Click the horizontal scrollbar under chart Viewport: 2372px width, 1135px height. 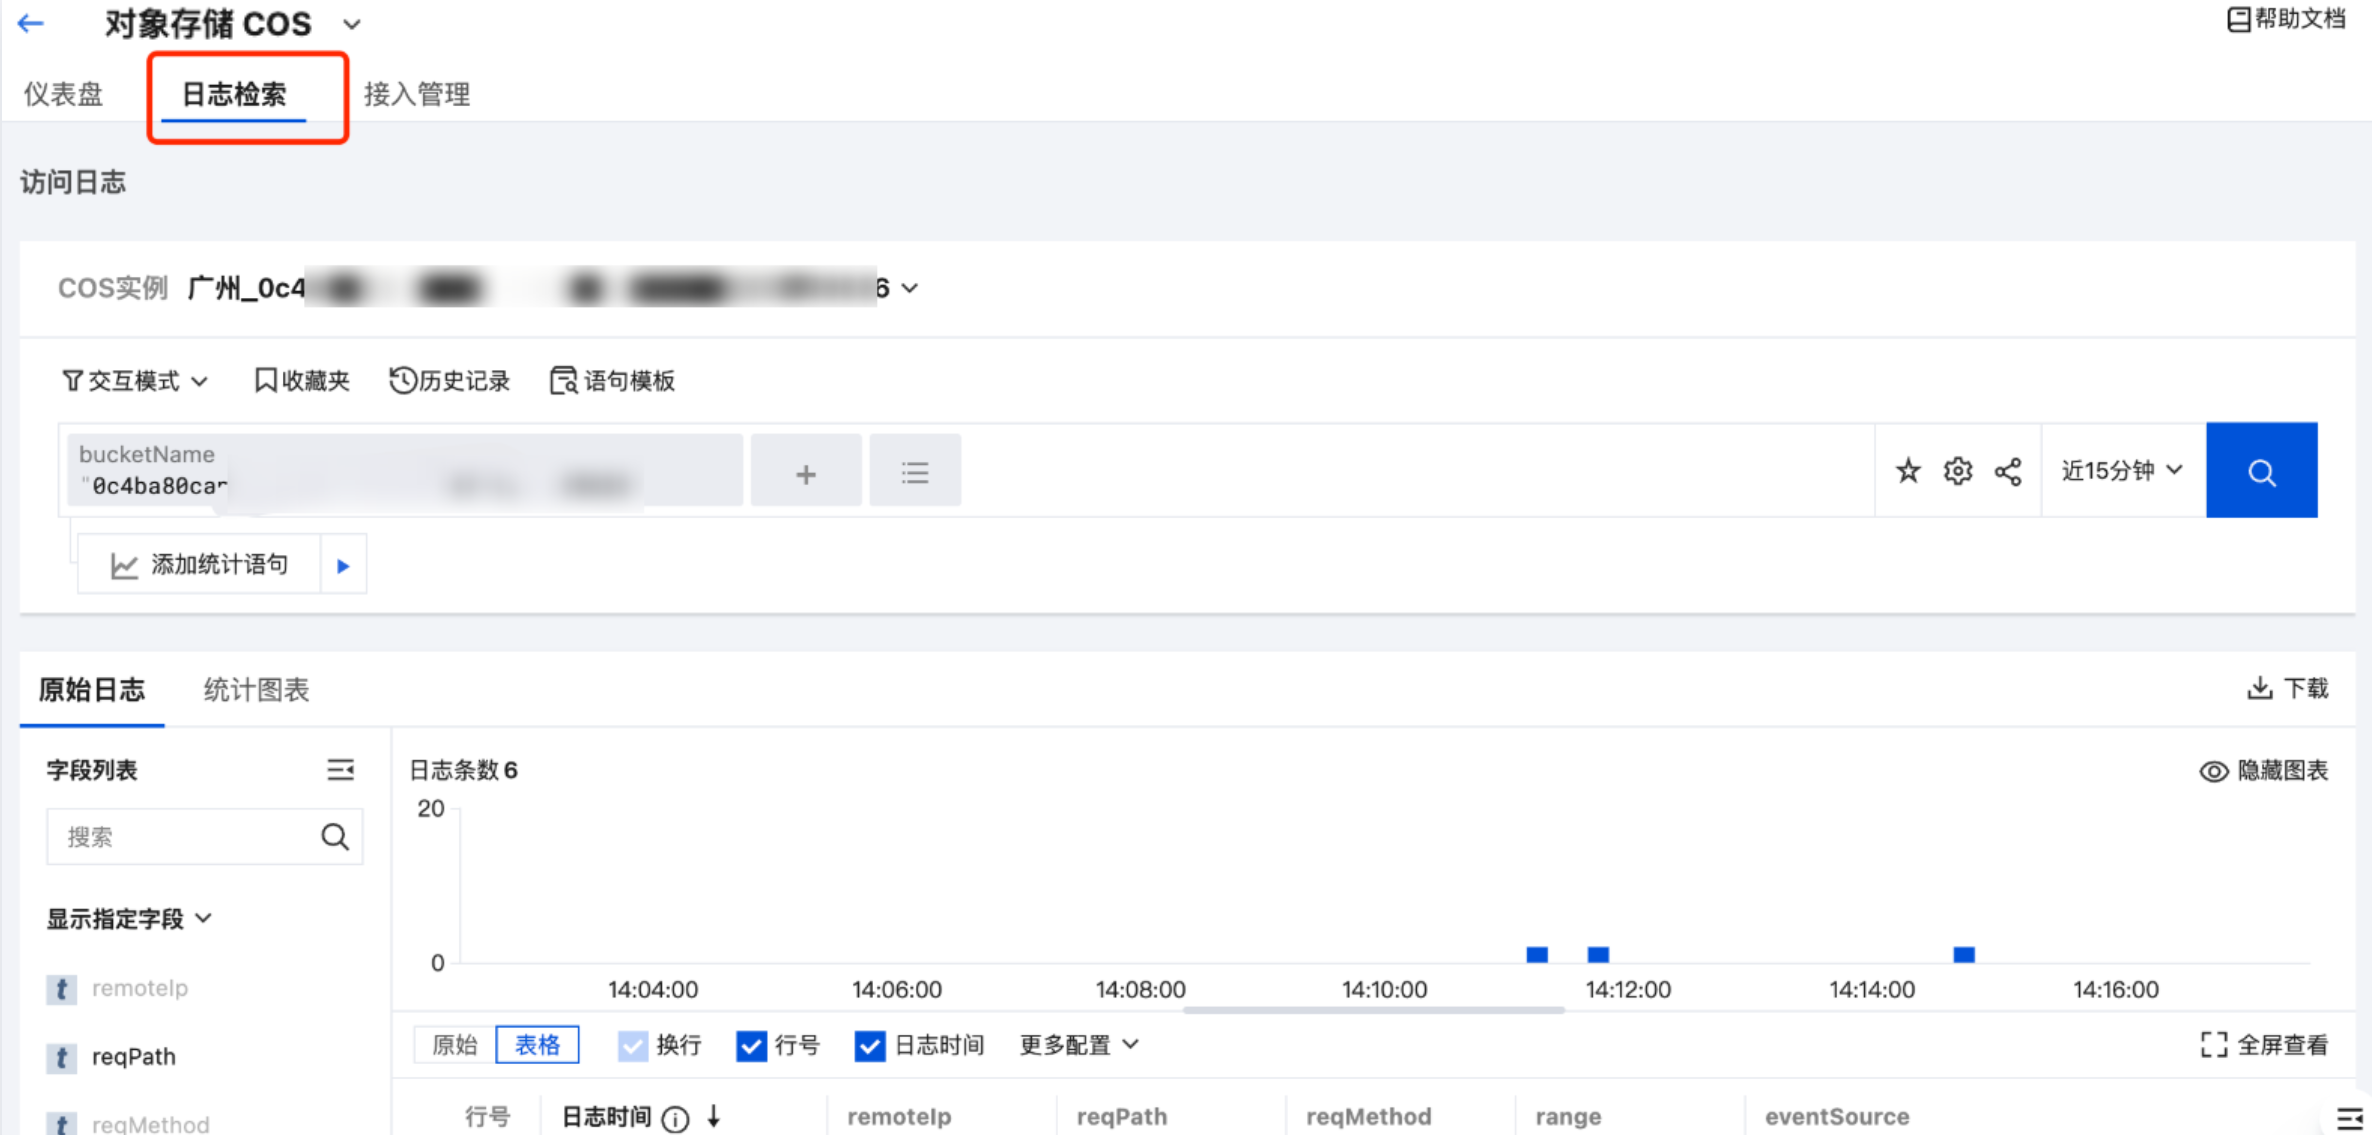tap(1374, 1010)
